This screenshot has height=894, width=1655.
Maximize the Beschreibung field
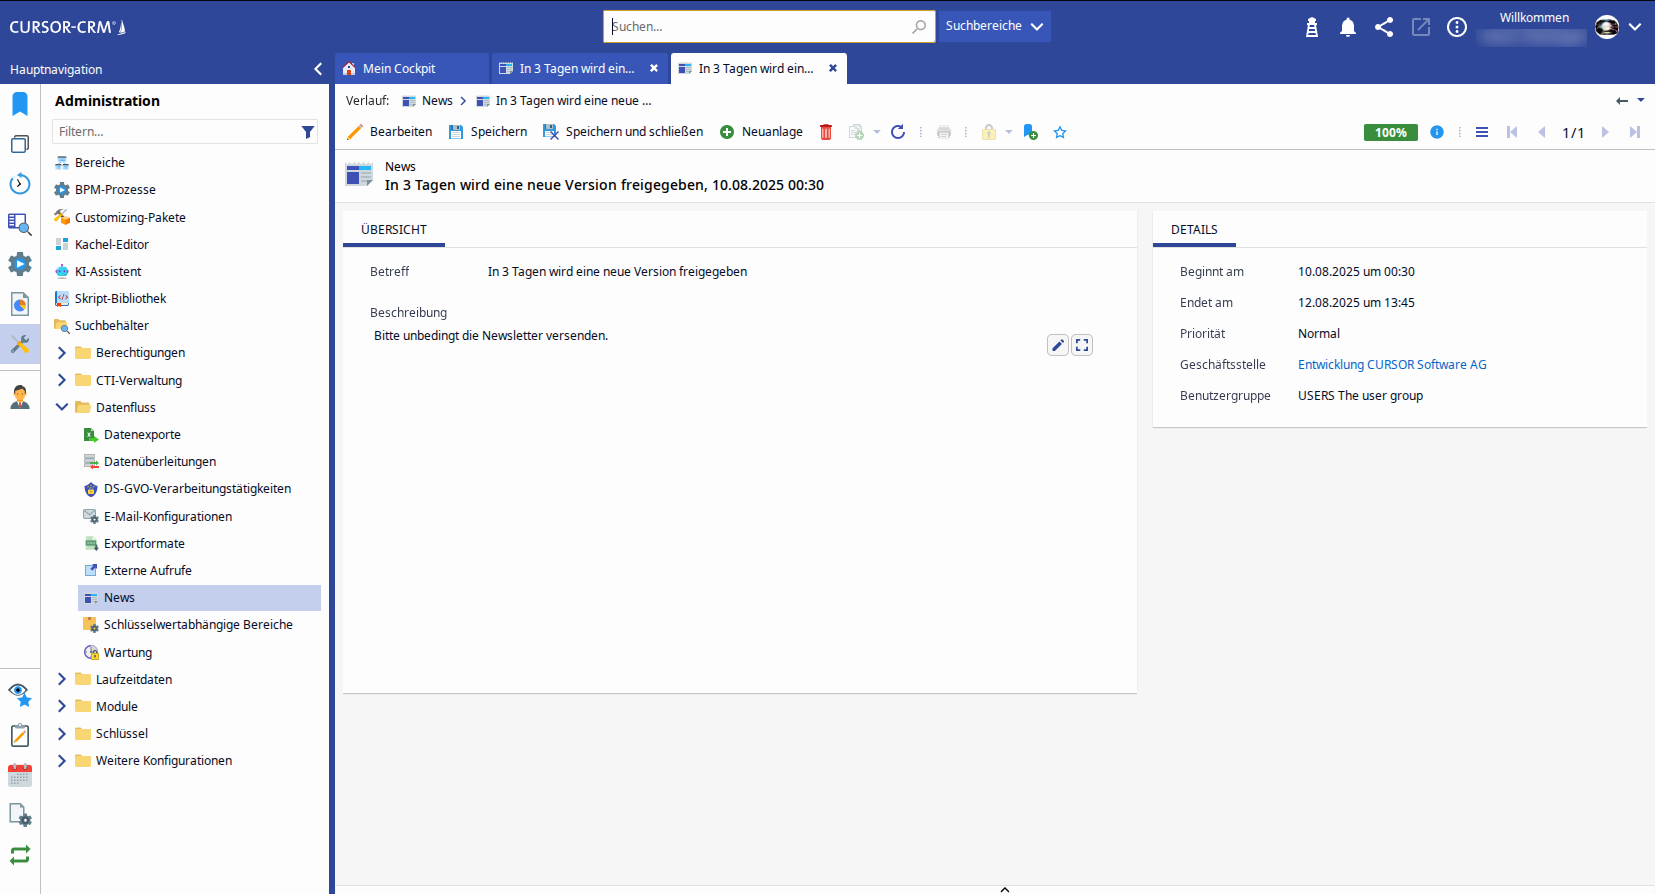tap(1082, 345)
